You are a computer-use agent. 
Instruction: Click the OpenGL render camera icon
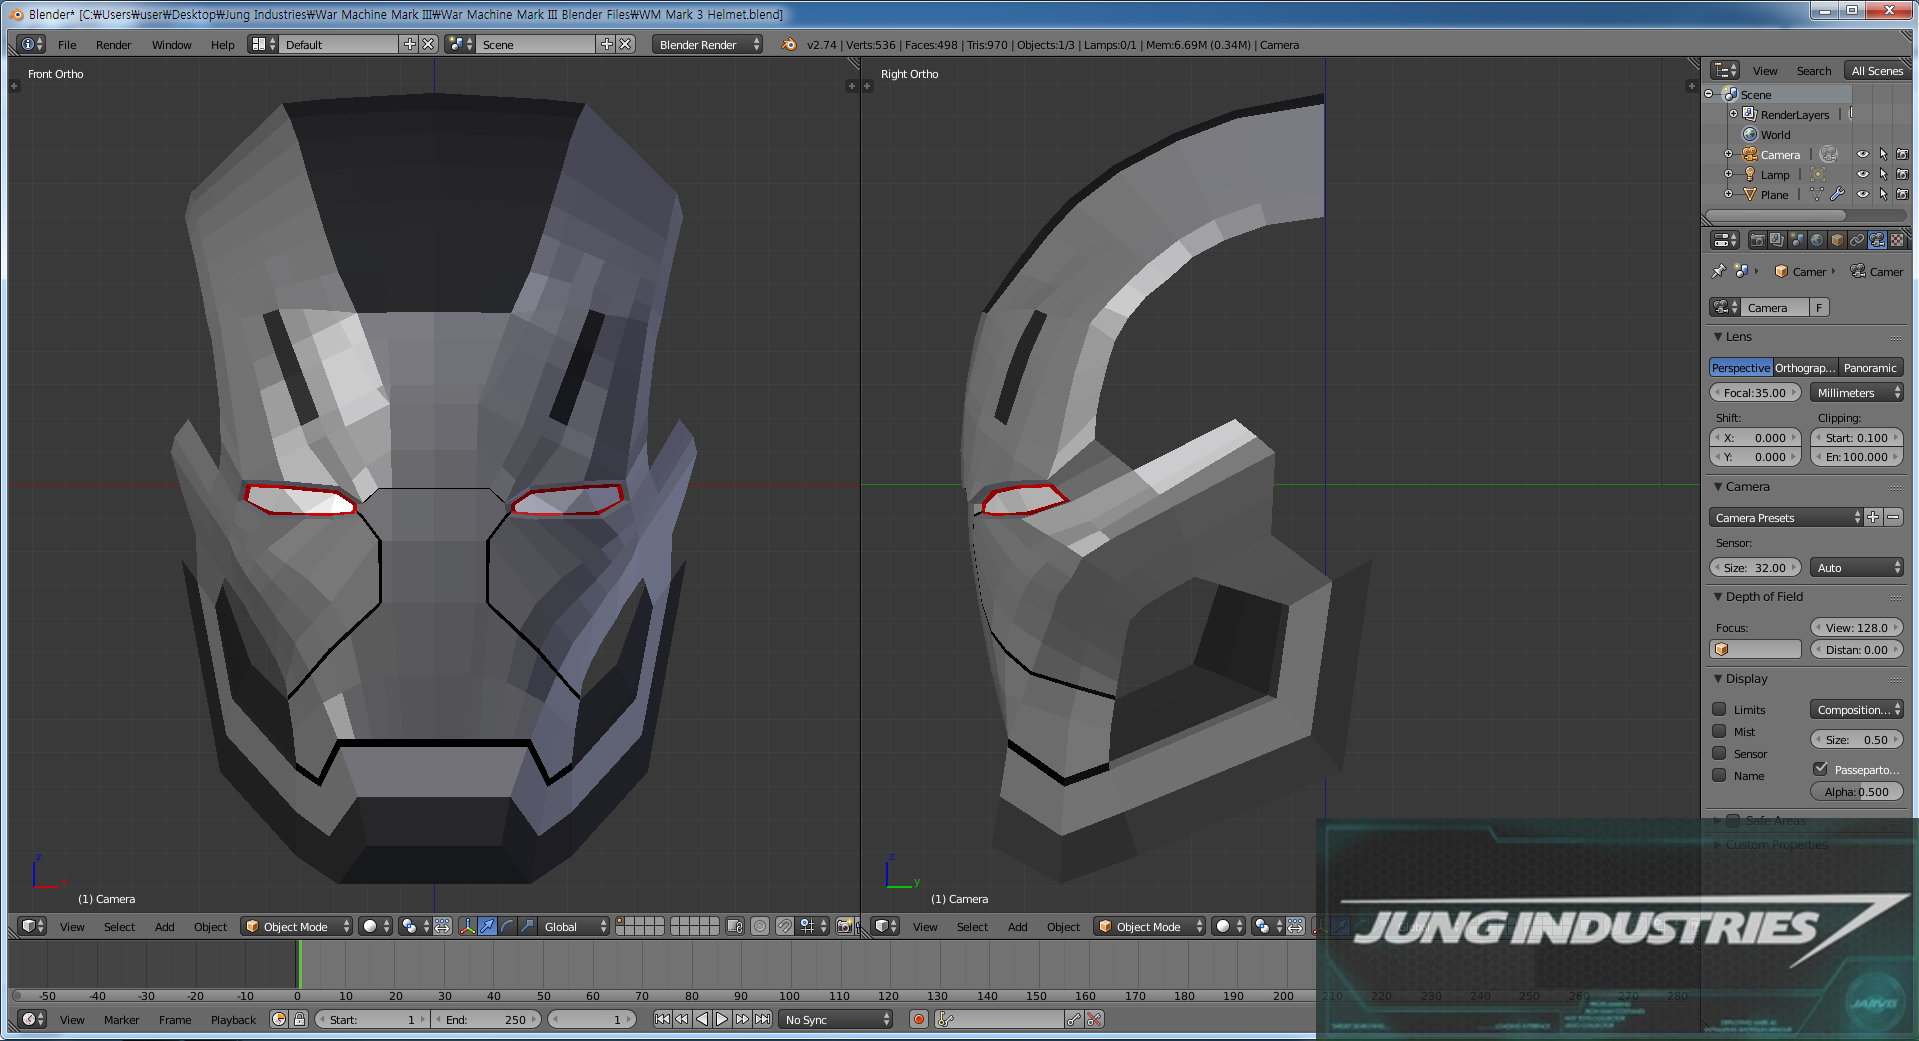[x=844, y=926]
